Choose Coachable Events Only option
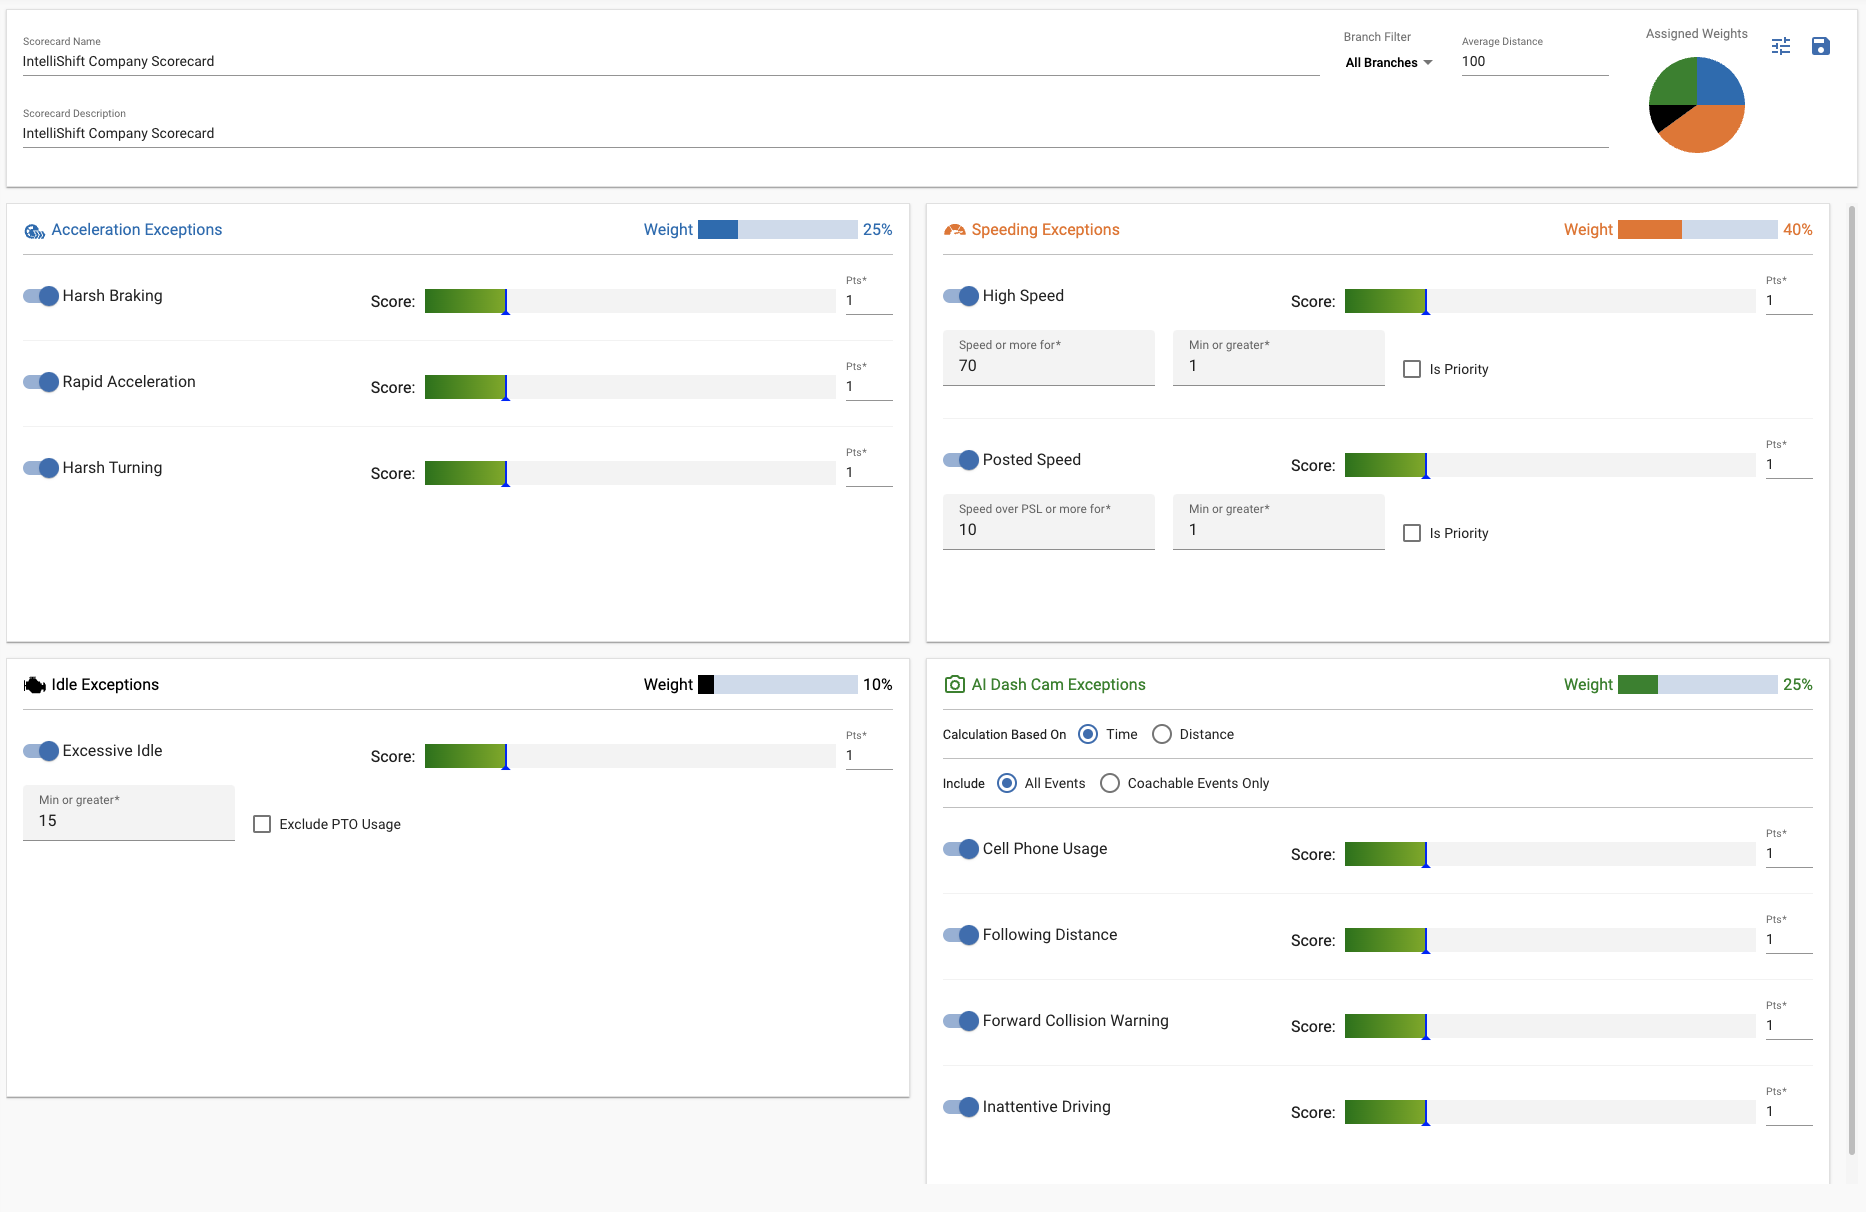Screen dimensions: 1866x1212 pos(1109,783)
